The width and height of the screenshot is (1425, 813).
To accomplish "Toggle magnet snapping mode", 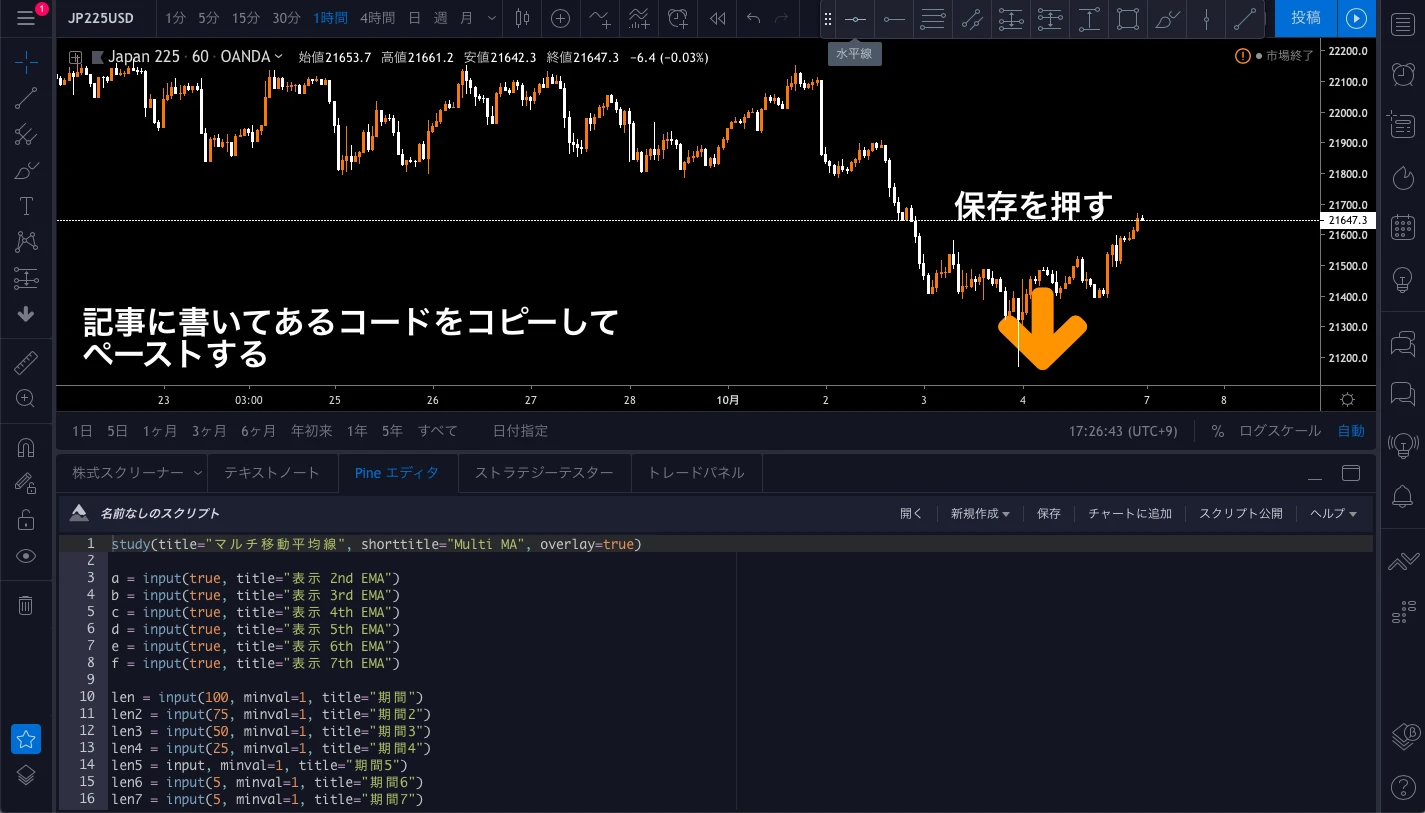I will click(27, 446).
